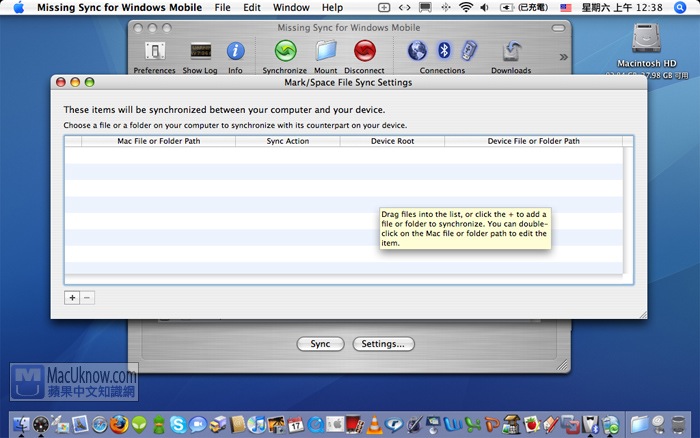Click the File Sync Settings window resize corner
The height and width of the screenshot is (438, 700).
tap(643, 315)
